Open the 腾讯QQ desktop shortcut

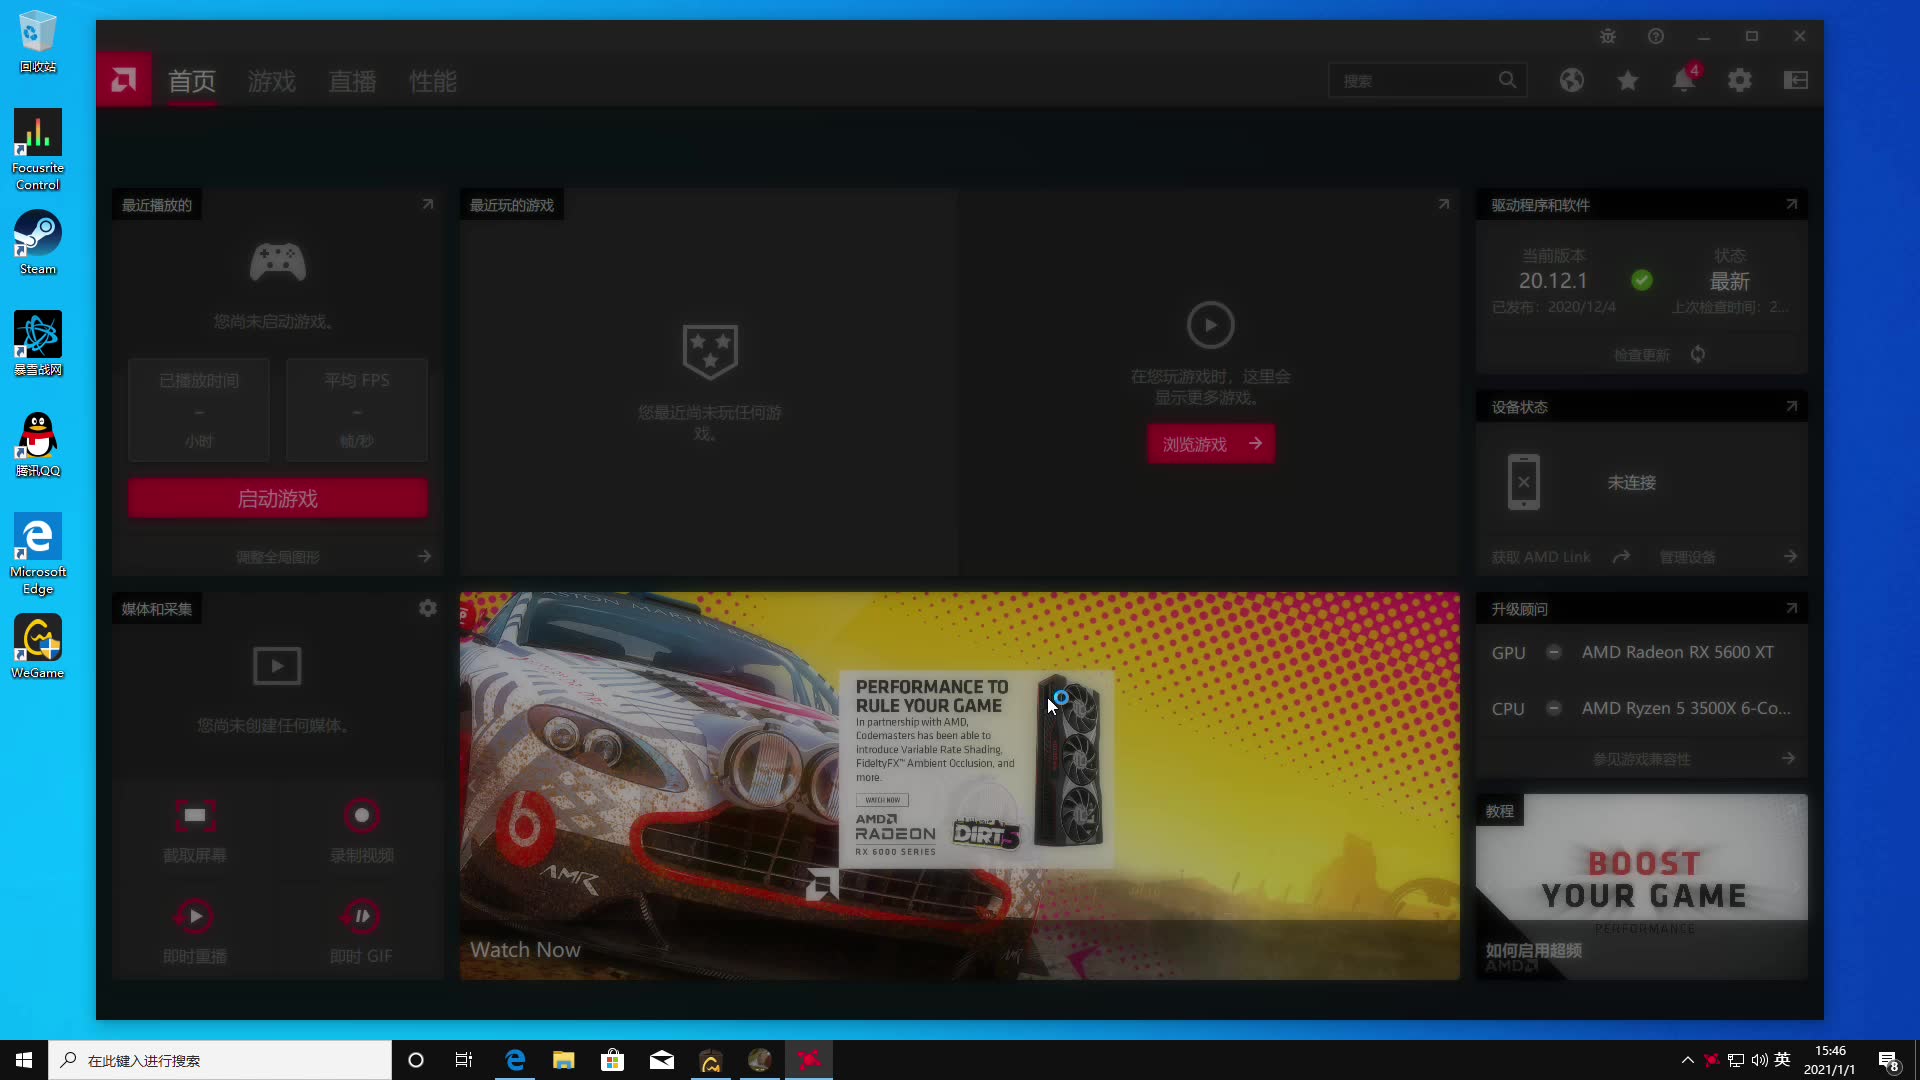coord(38,445)
